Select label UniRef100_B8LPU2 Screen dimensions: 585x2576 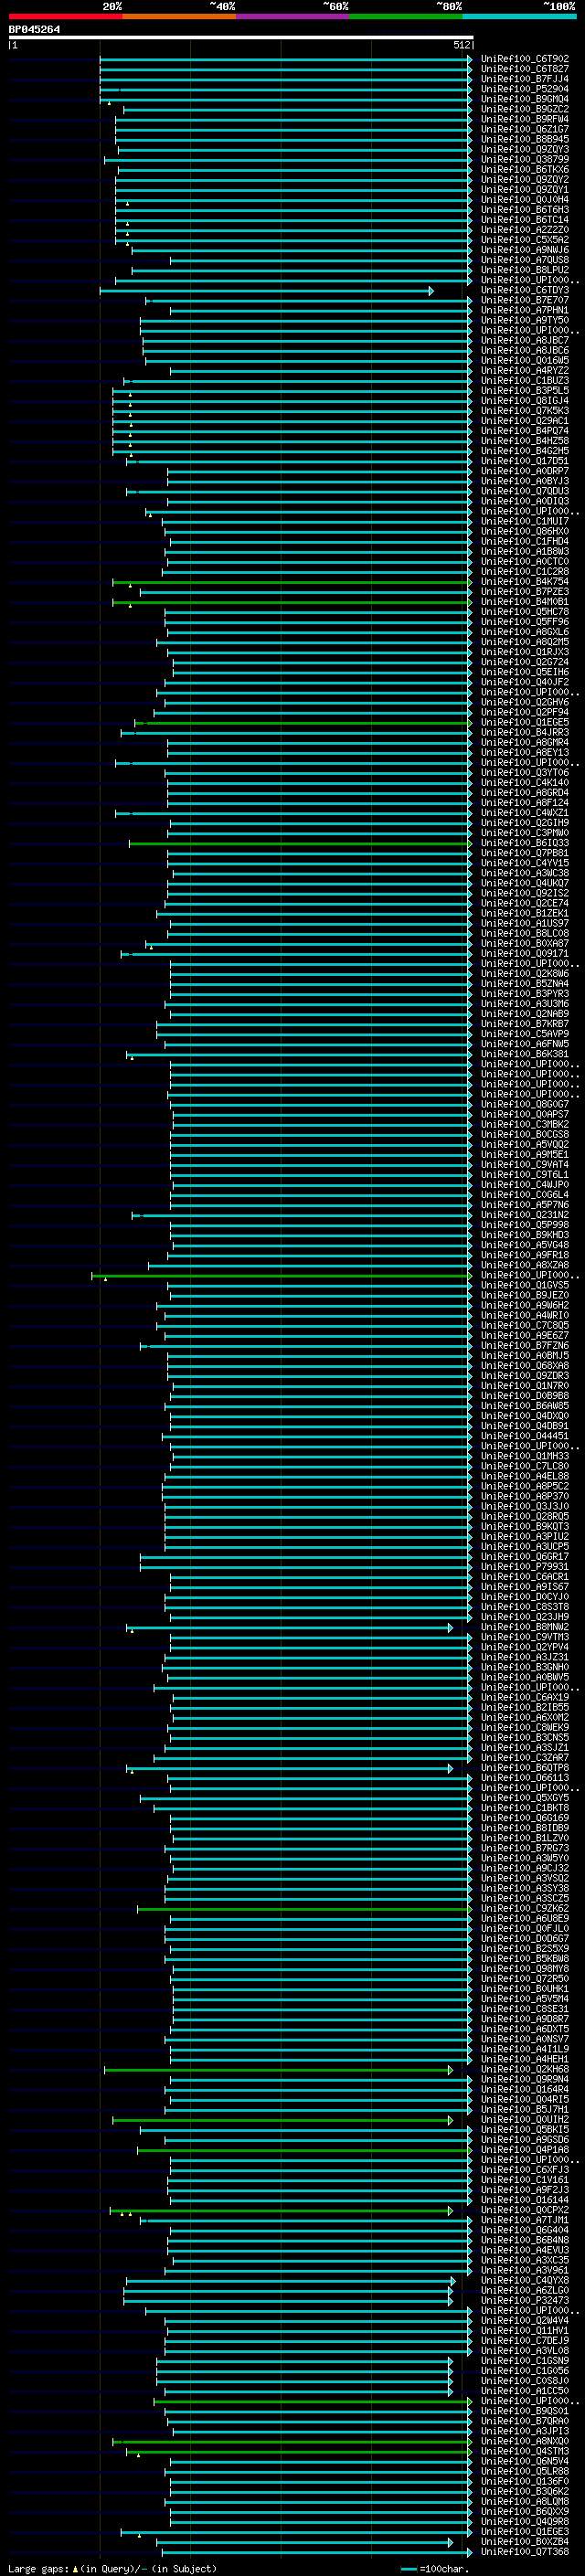click(524, 270)
